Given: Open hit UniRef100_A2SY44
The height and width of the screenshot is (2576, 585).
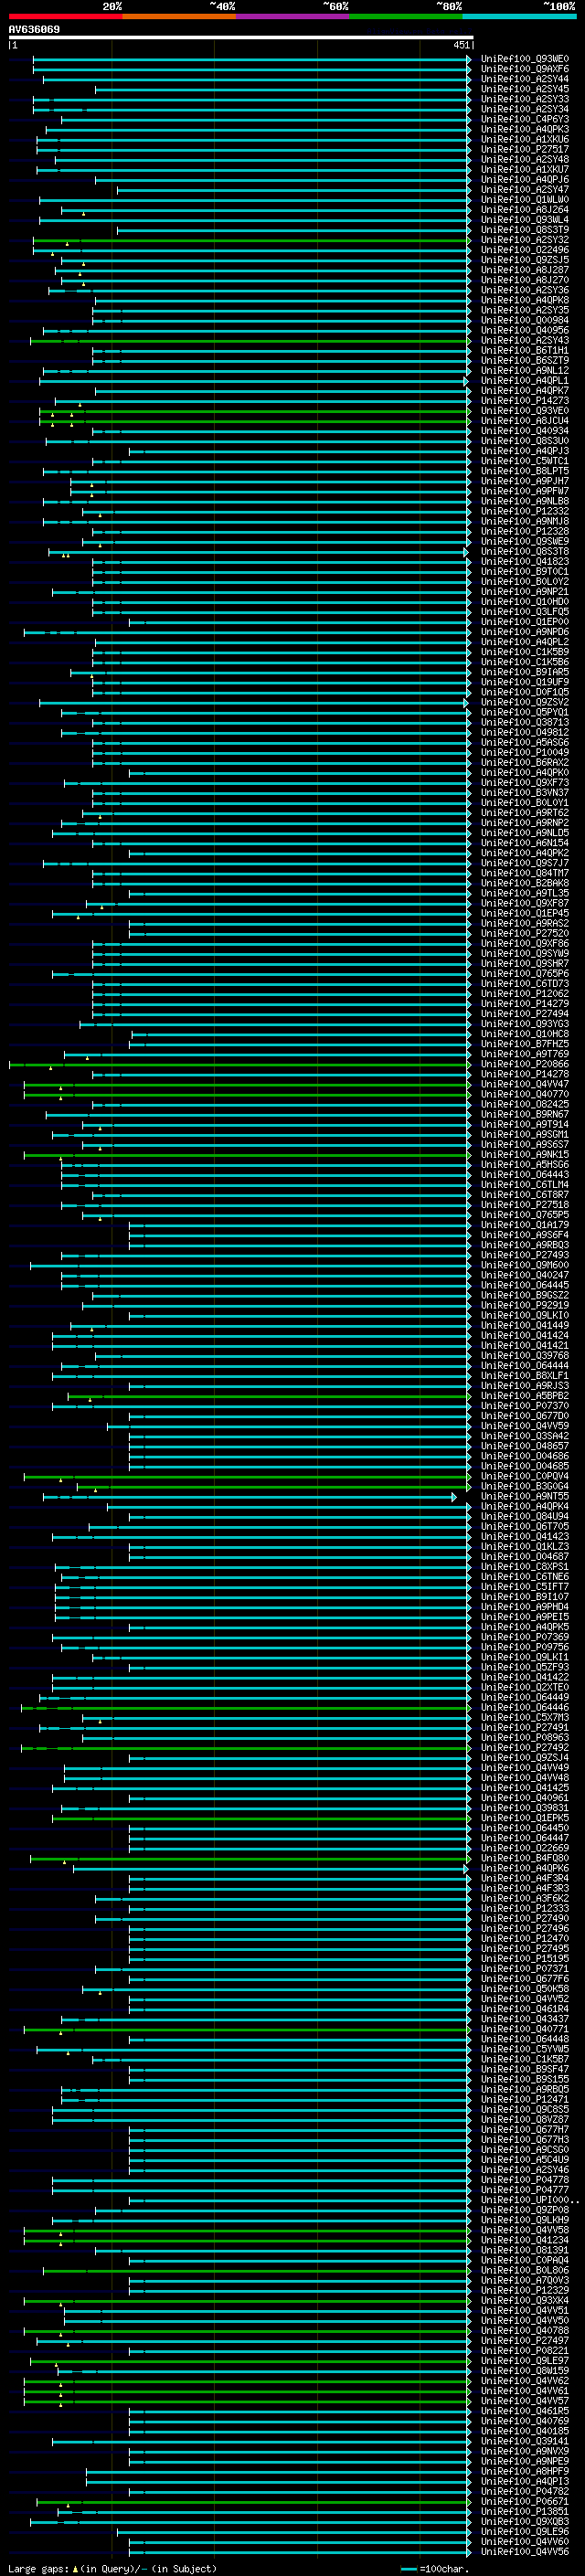Looking at the screenshot, I should [525, 79].
